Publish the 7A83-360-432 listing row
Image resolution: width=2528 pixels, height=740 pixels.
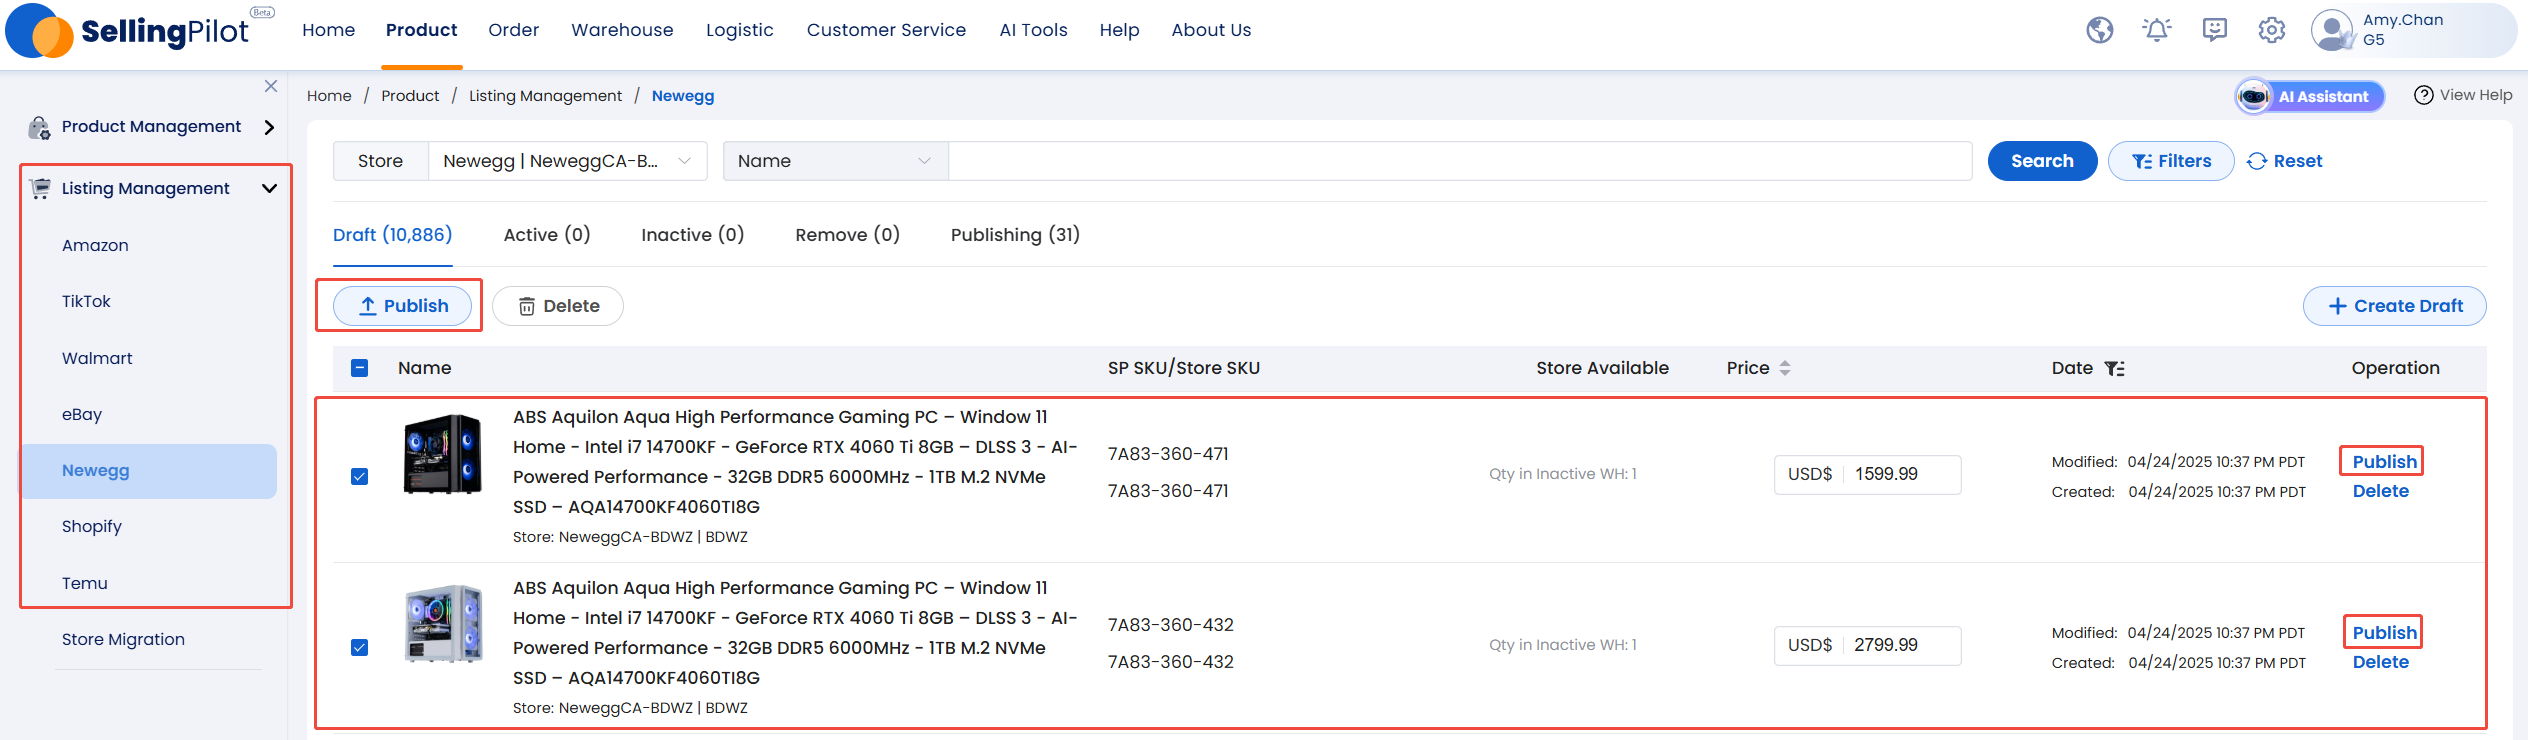2385,633
